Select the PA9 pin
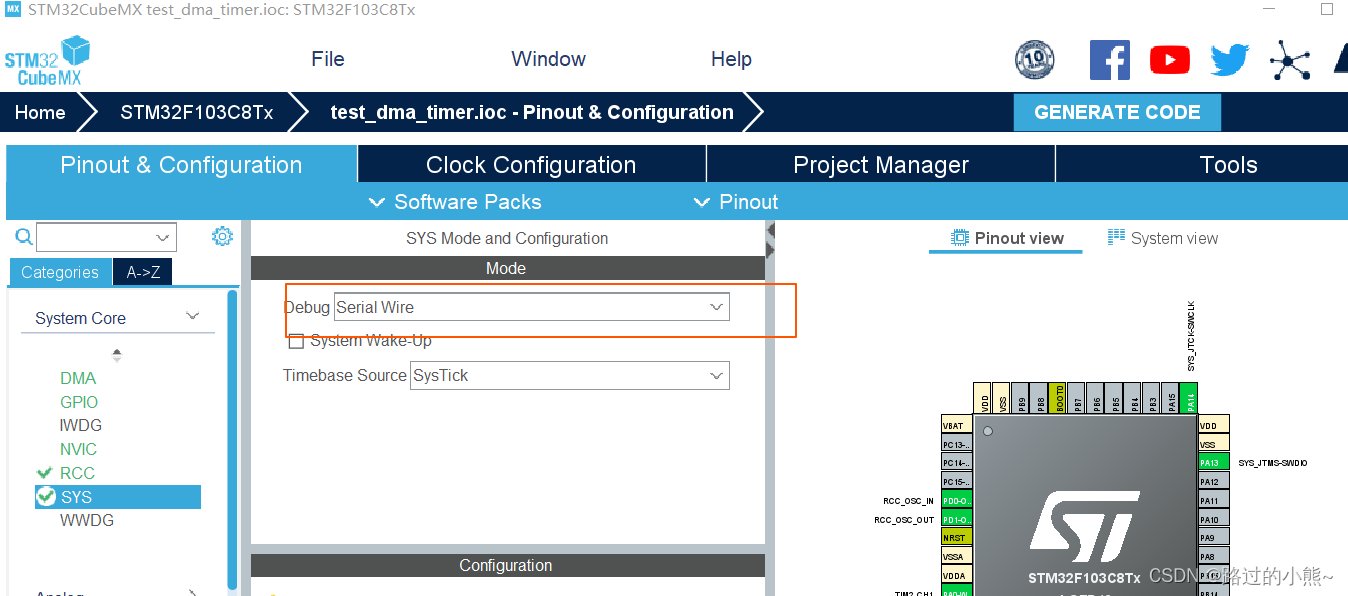Viewport: 1348px width, 596px height. [1214, 538]
